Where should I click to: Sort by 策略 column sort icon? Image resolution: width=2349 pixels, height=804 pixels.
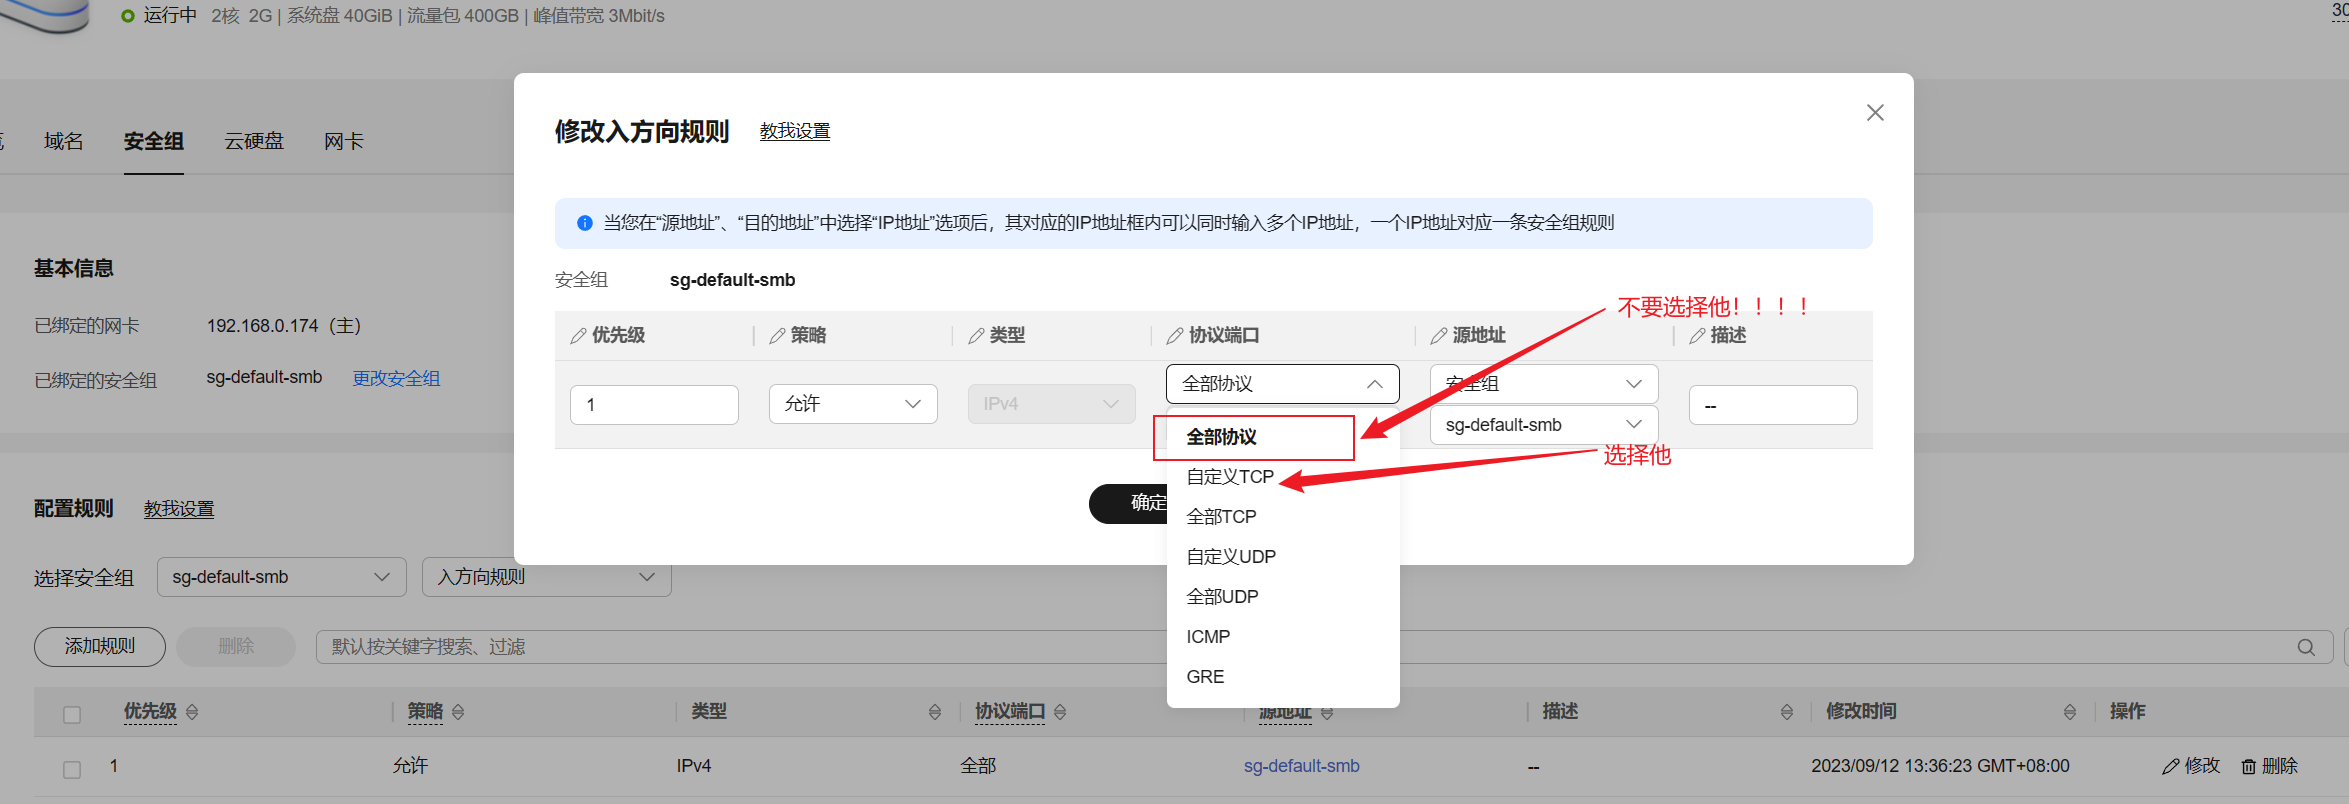(x=458, y=712)
